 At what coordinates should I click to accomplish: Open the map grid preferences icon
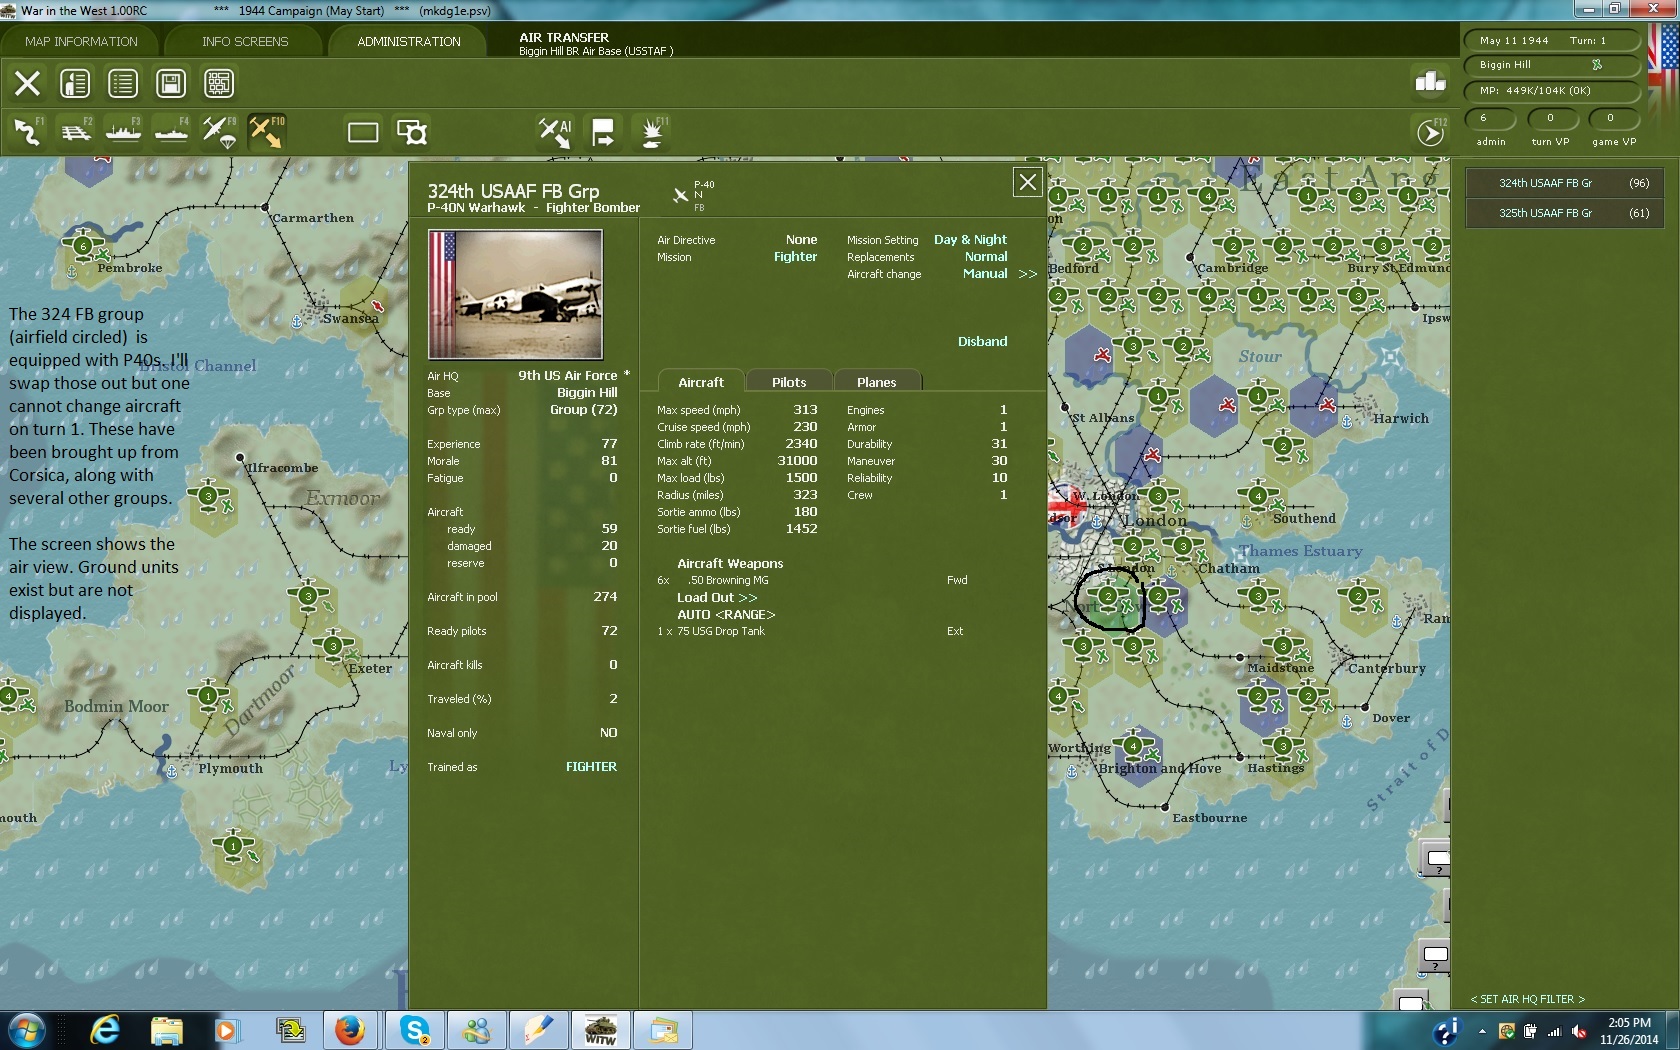[219, 83]
